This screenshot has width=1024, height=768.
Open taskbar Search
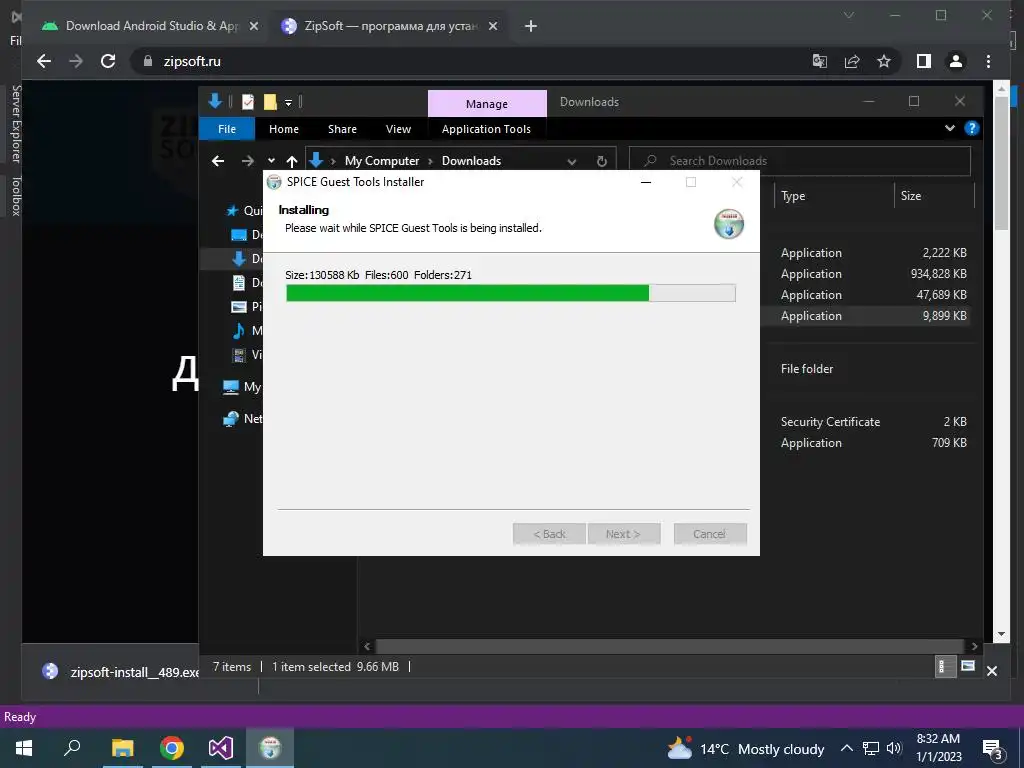72,748
